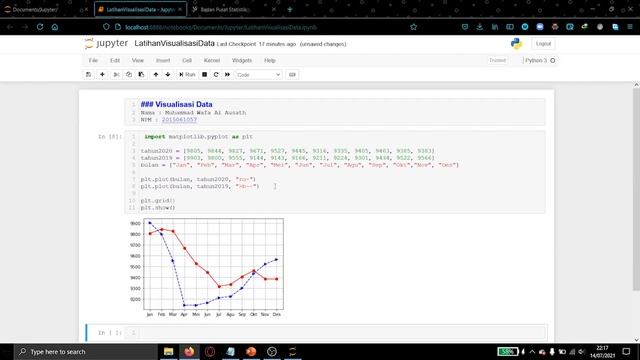Image resolution: width=640 pixels, height=360 pixels.
Task: Open the Edit menu
Action: pos(115,60)
